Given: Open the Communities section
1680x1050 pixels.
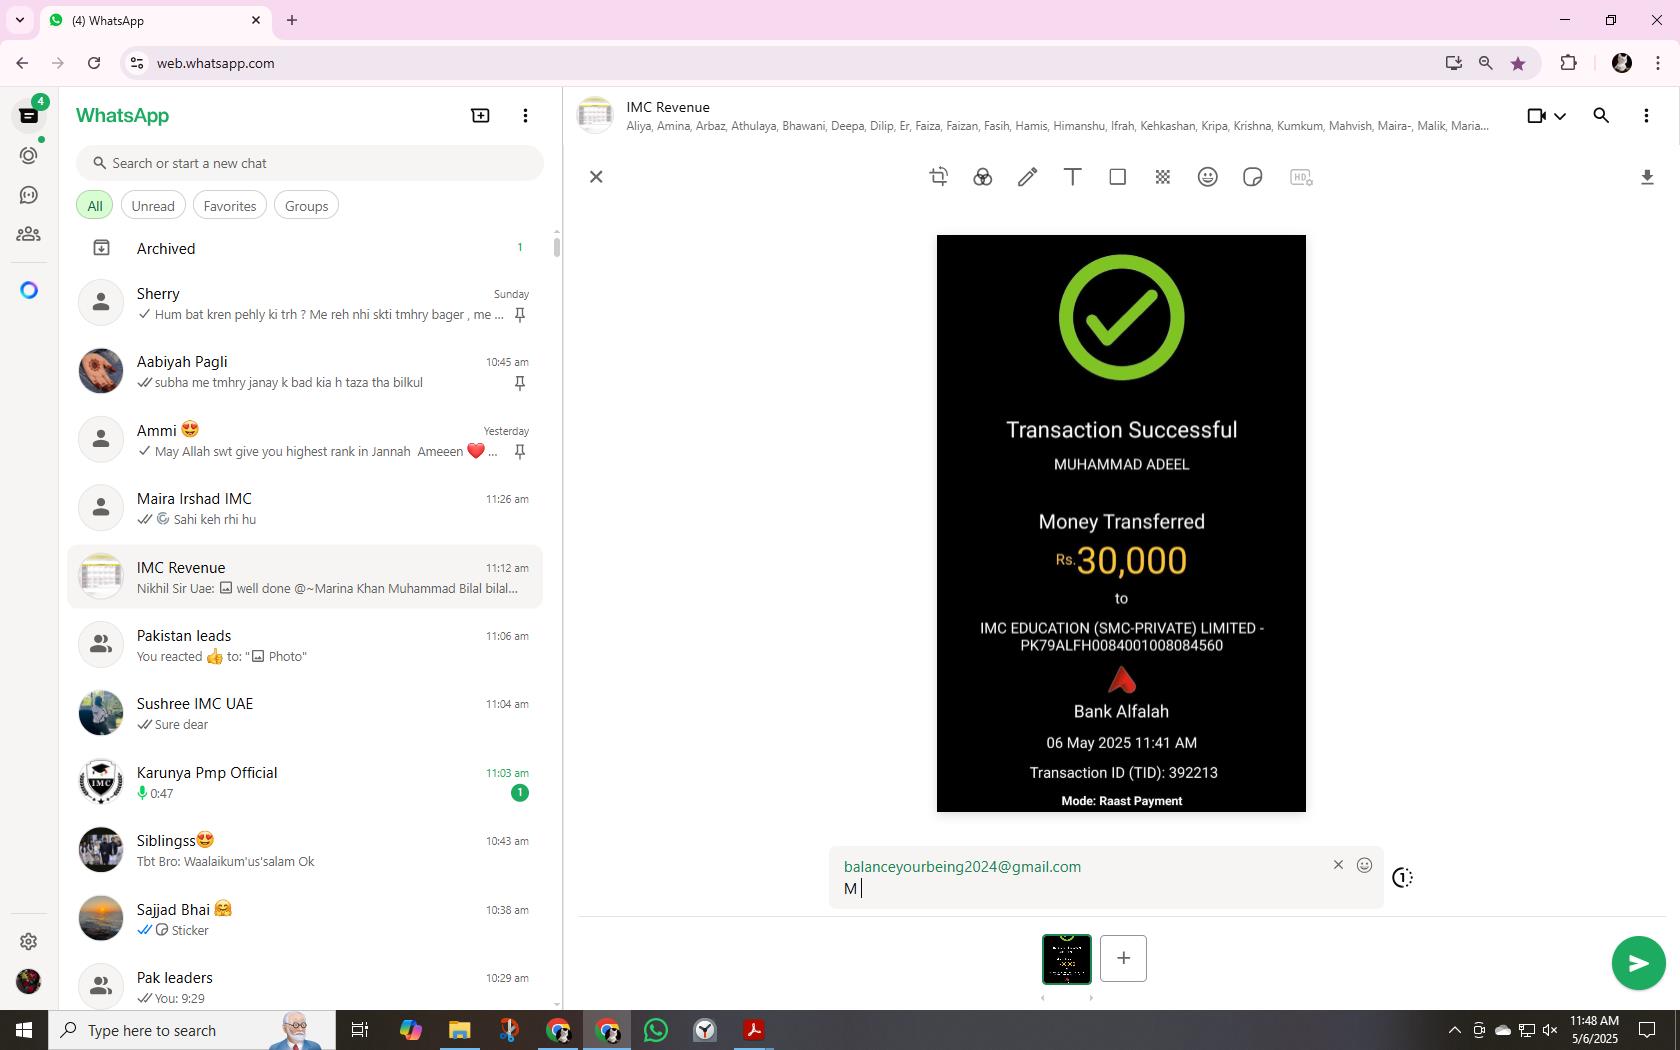Looking at the screenshot, I should click(x=29, y=234).
